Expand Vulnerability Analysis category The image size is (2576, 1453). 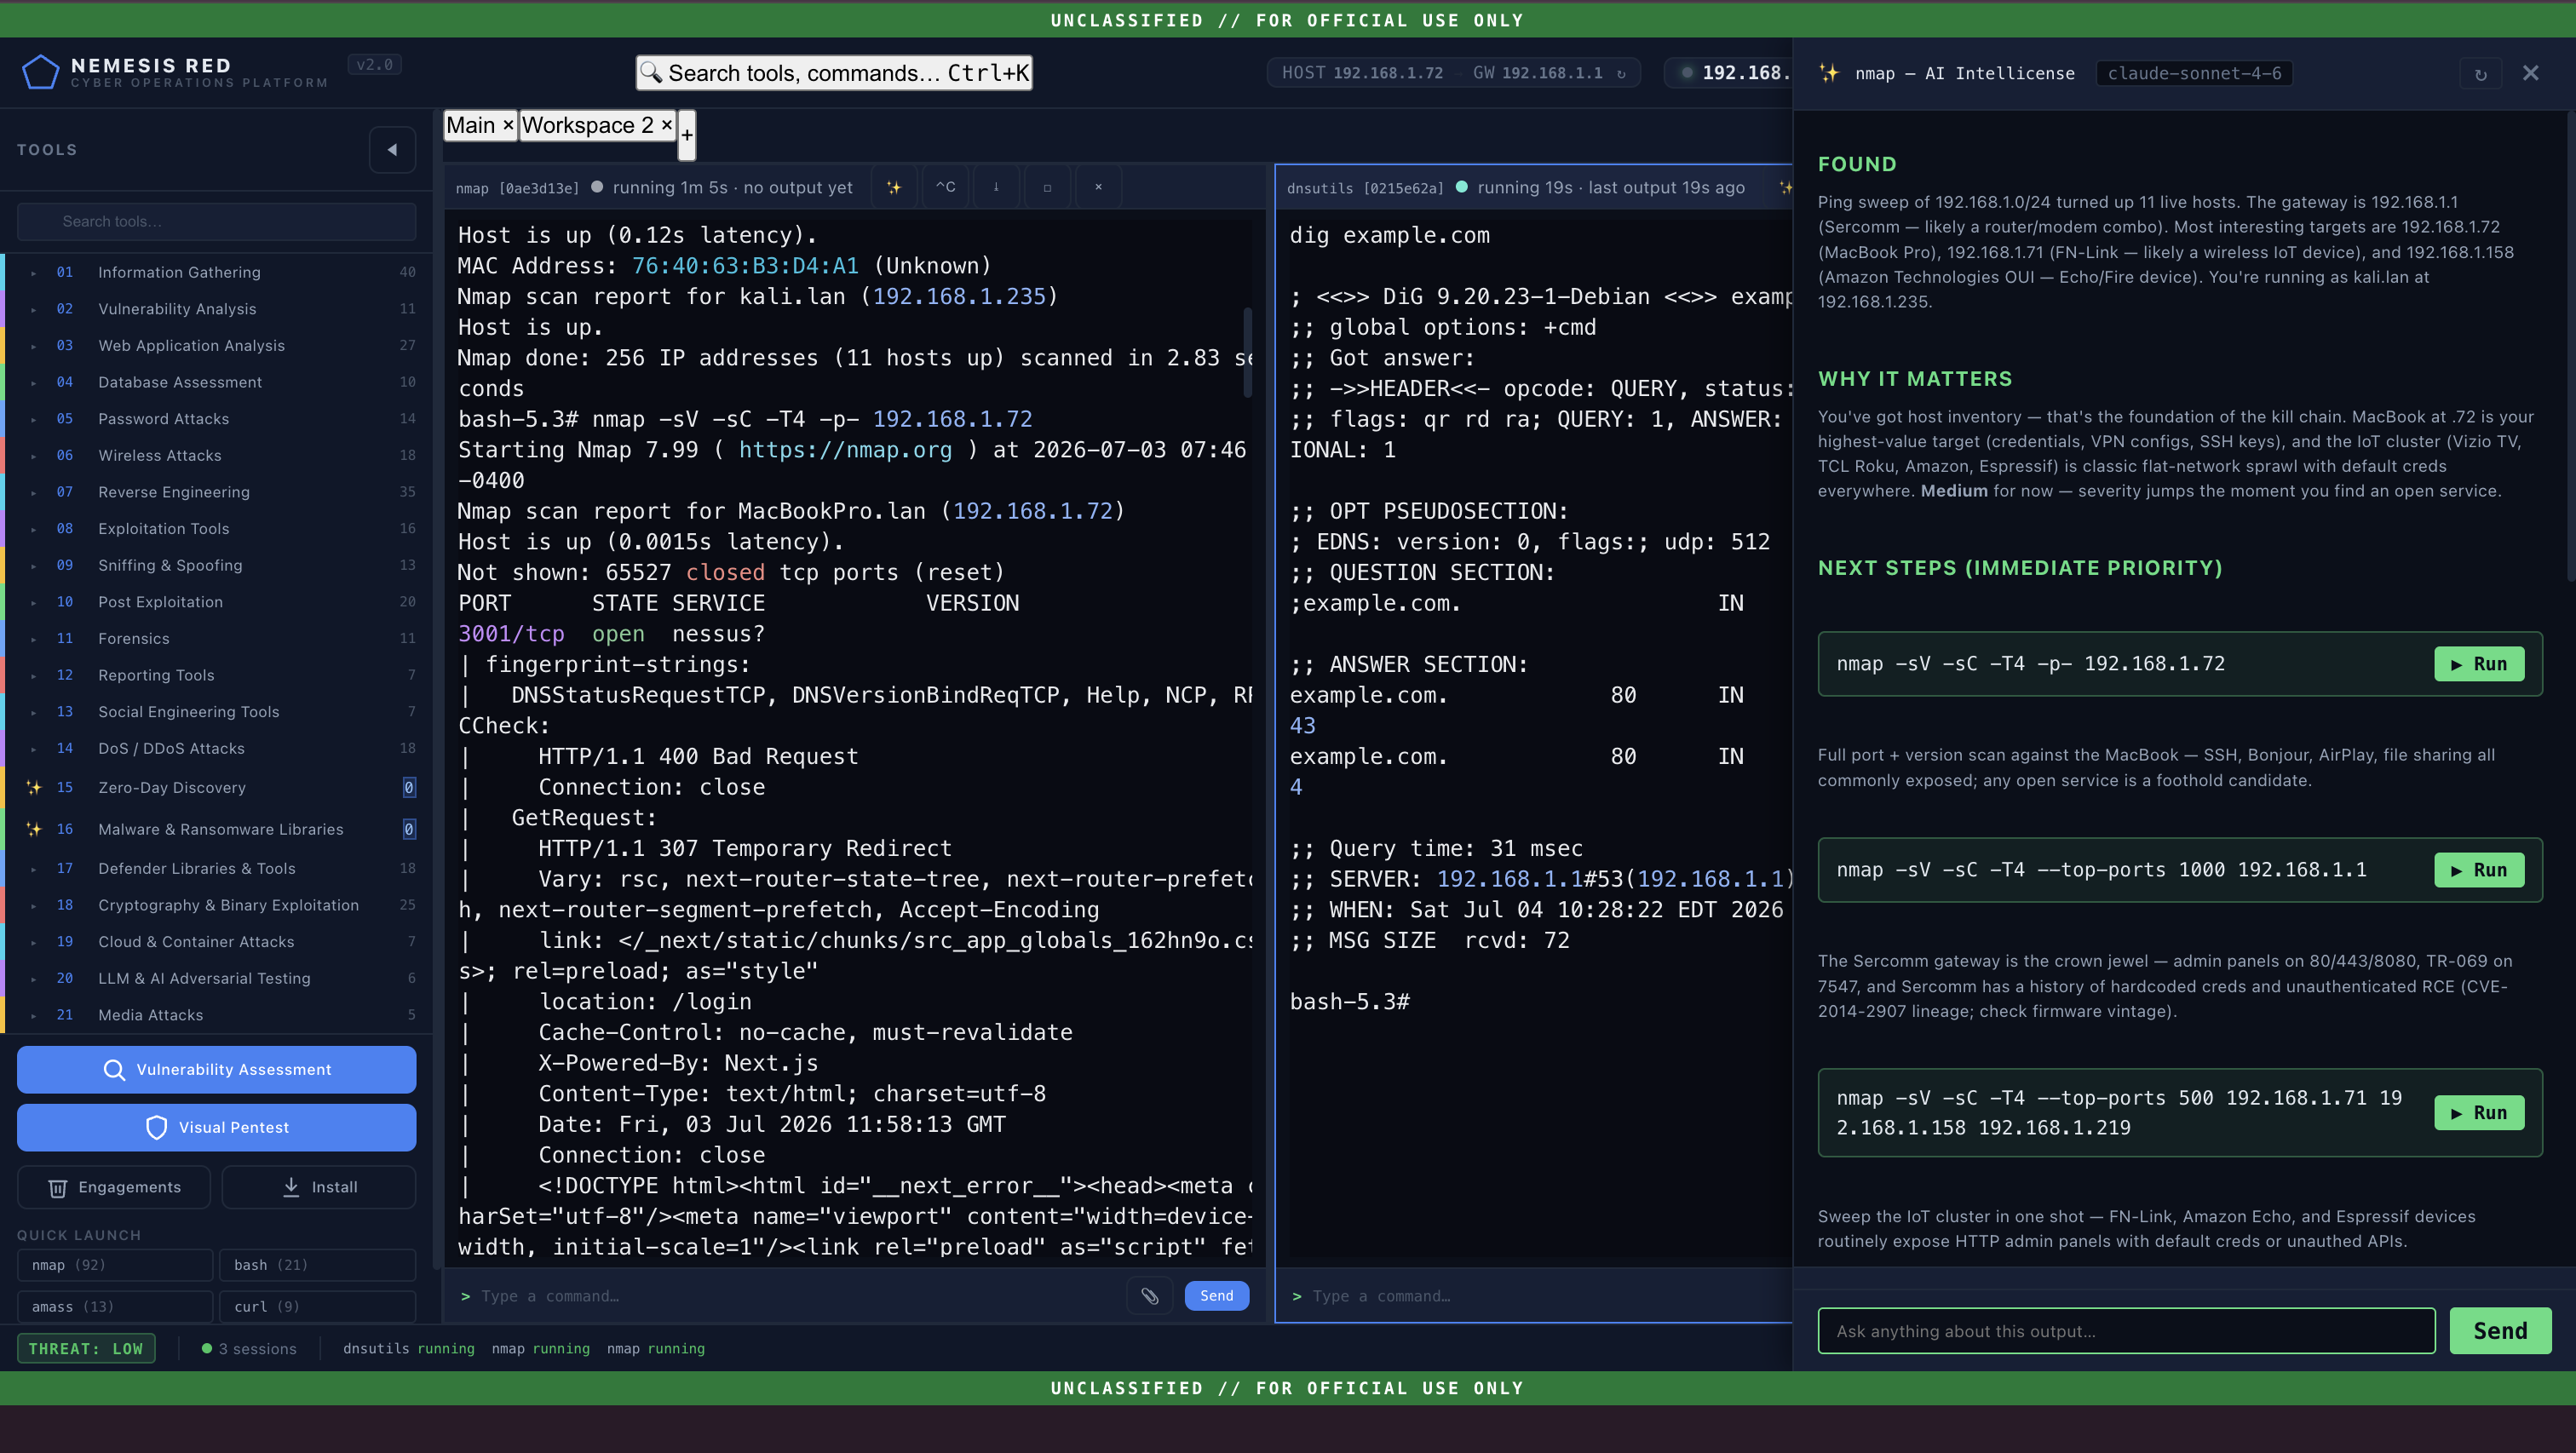pyautogui.click(x=217, y=309)
